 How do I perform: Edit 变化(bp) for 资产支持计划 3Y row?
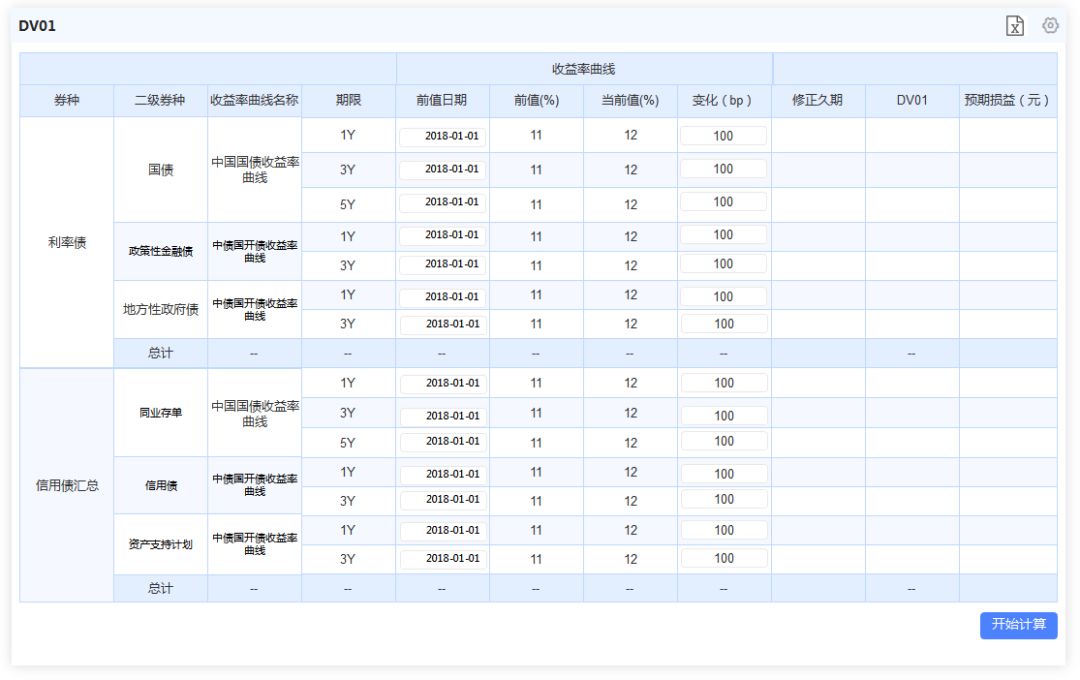pyautogui.click(x=724, y=559)
